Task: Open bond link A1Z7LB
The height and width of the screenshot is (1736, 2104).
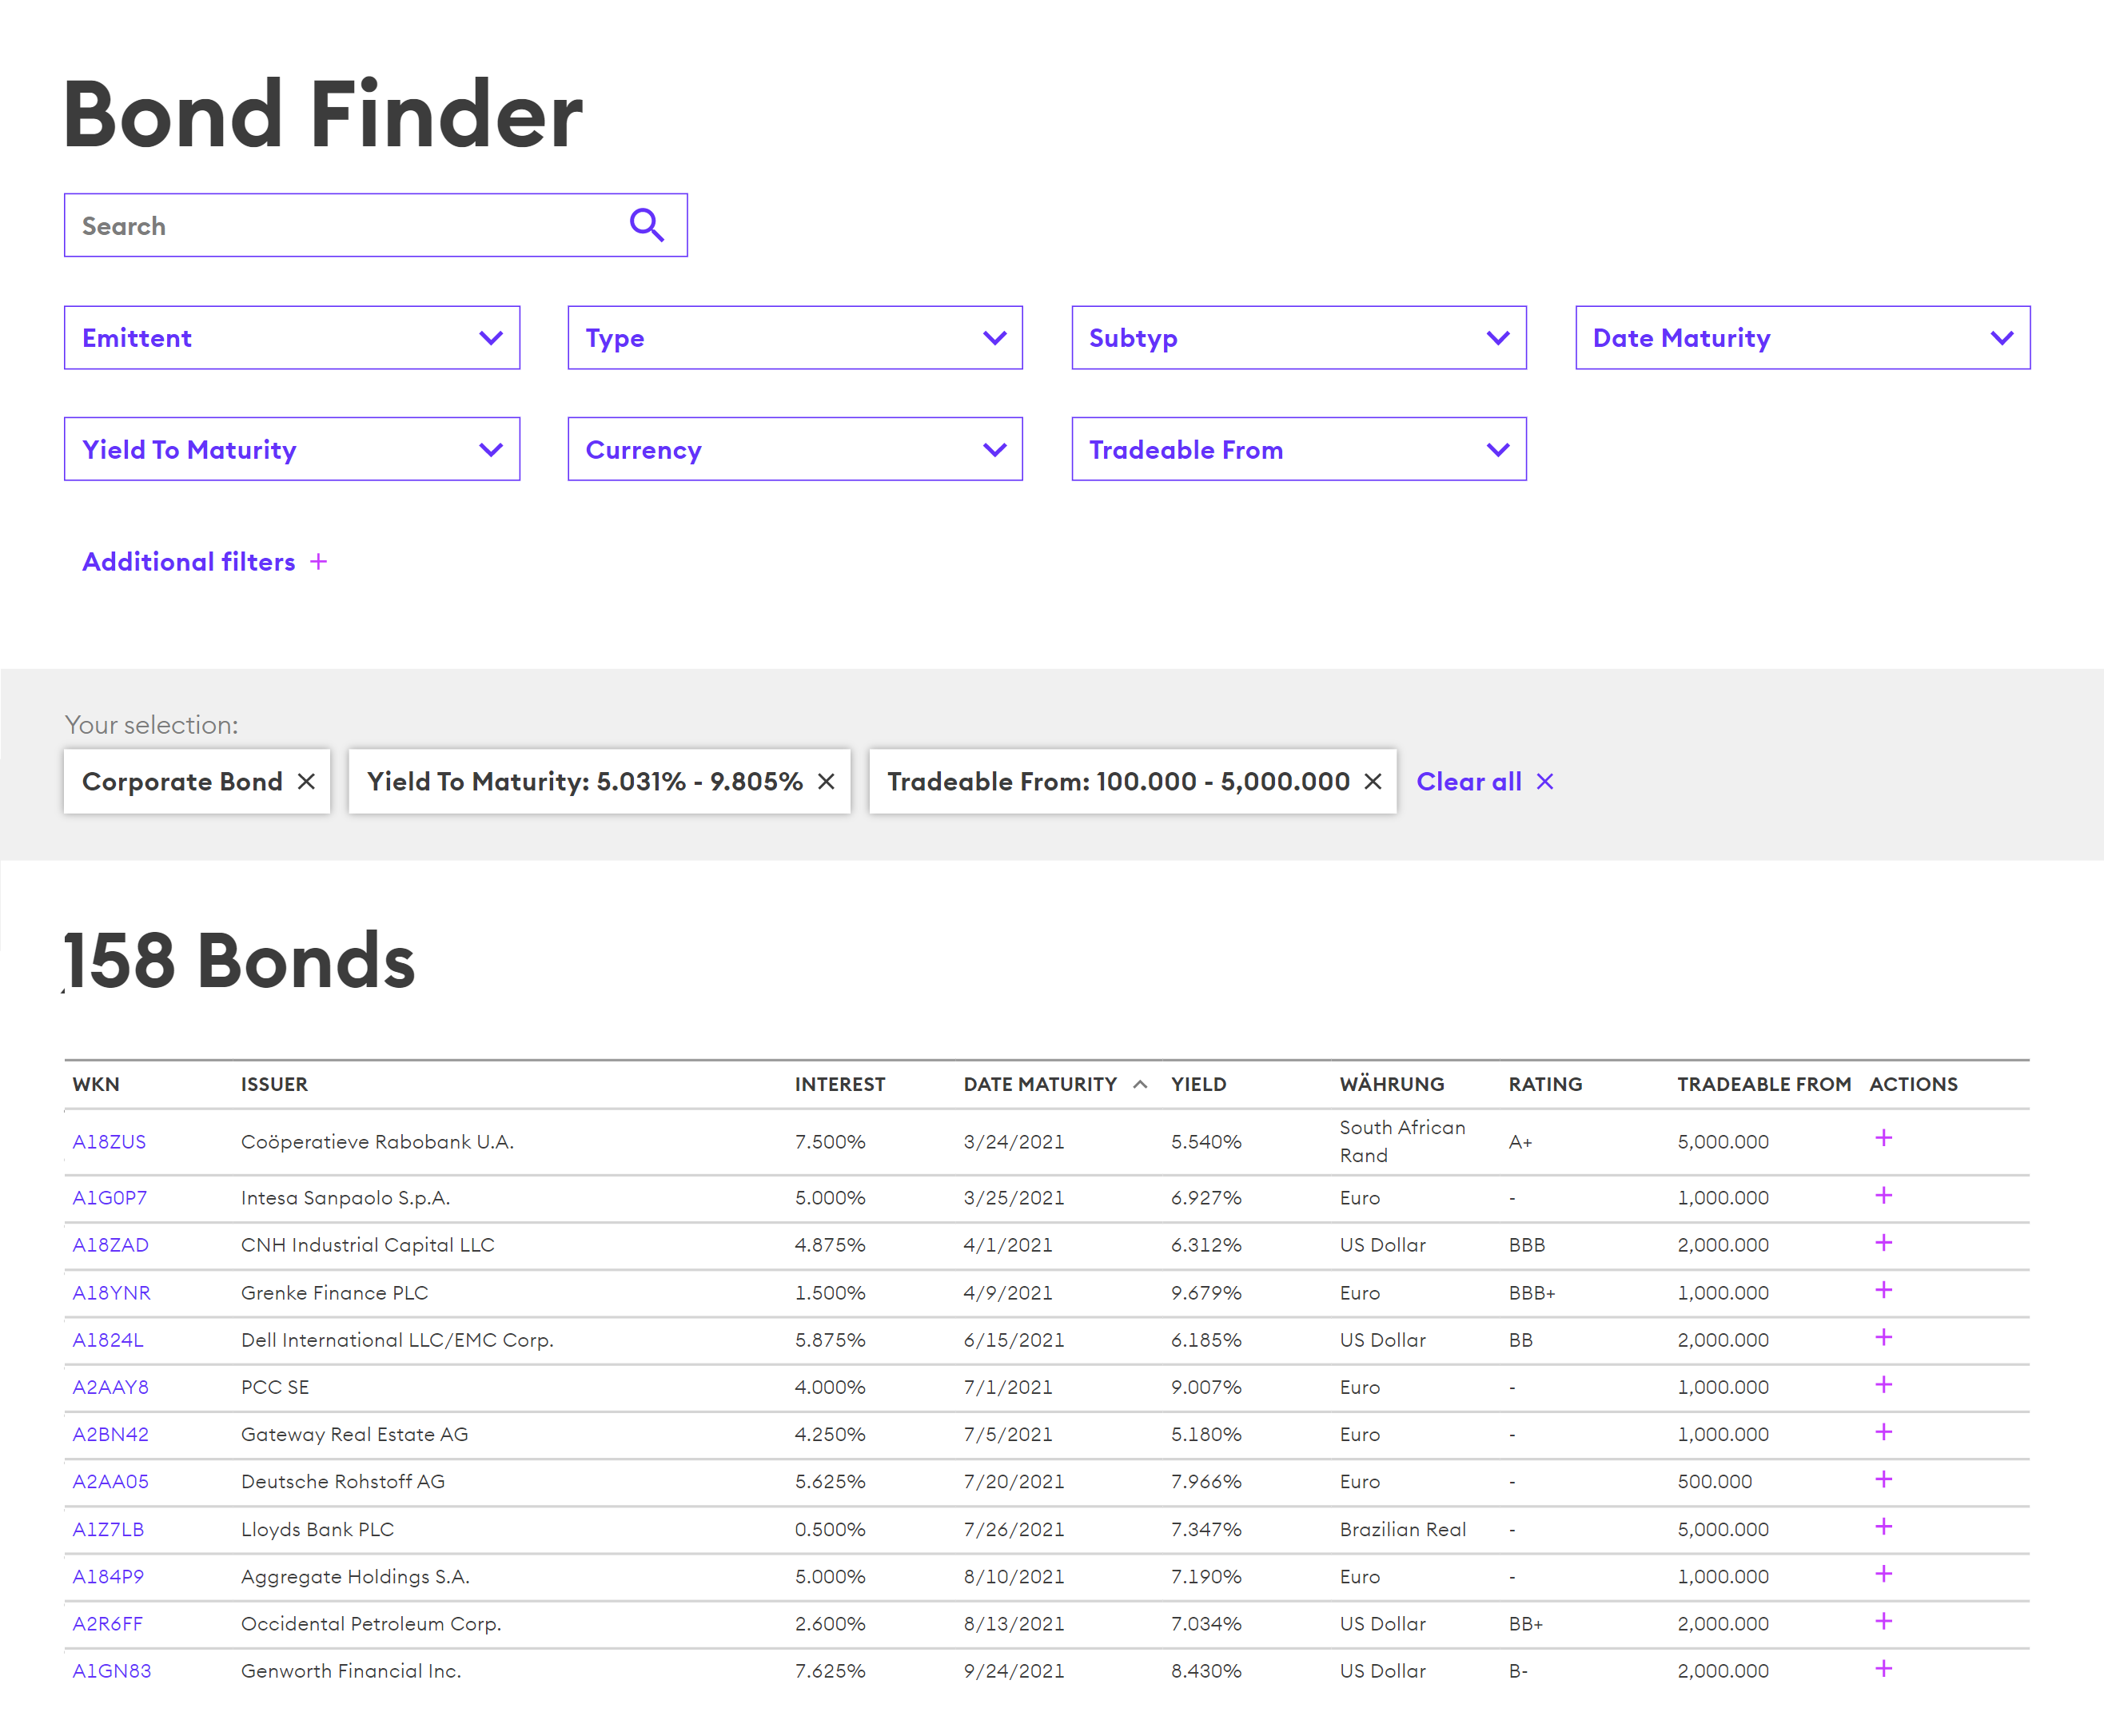Action: pyautogui.click(x=108, y=1529)
